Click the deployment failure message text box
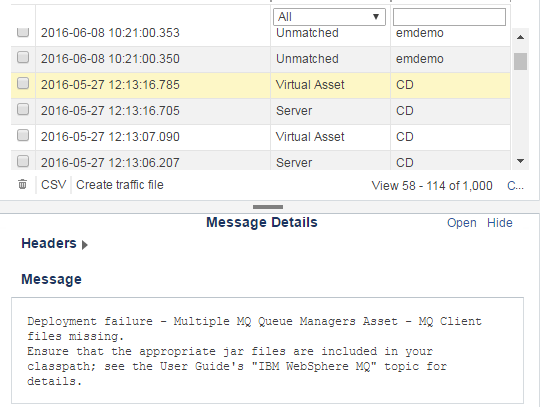Viewport: 544px width, 407px height. click(267, 350)
